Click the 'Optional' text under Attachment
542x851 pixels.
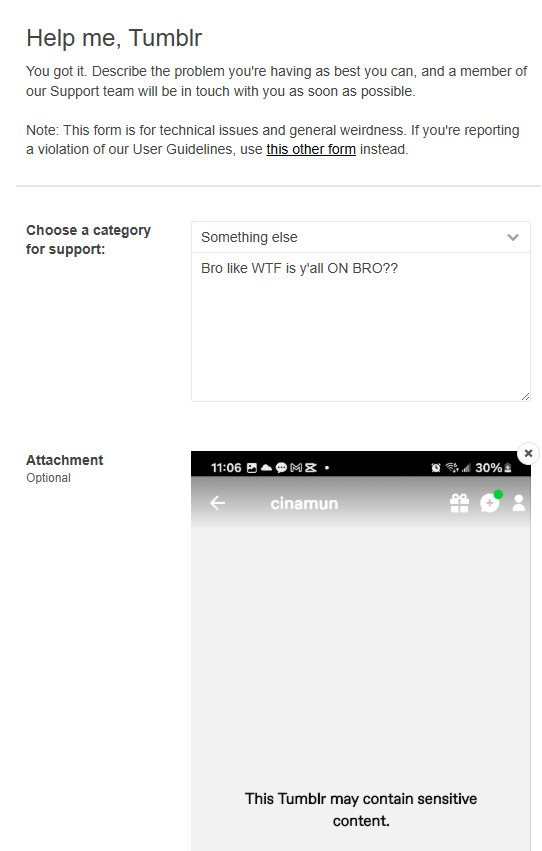click(48, 478)
